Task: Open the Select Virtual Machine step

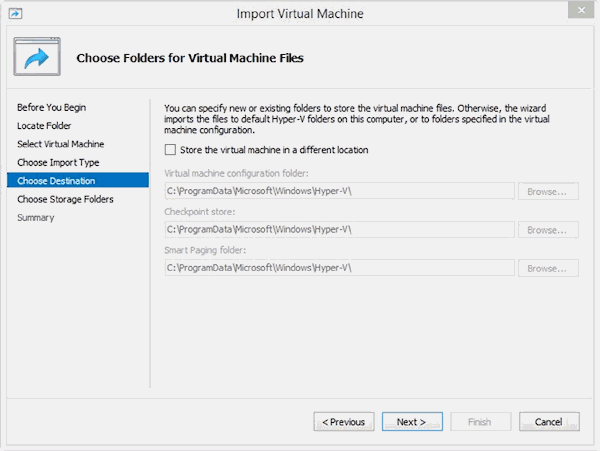Action: point(60,144)
